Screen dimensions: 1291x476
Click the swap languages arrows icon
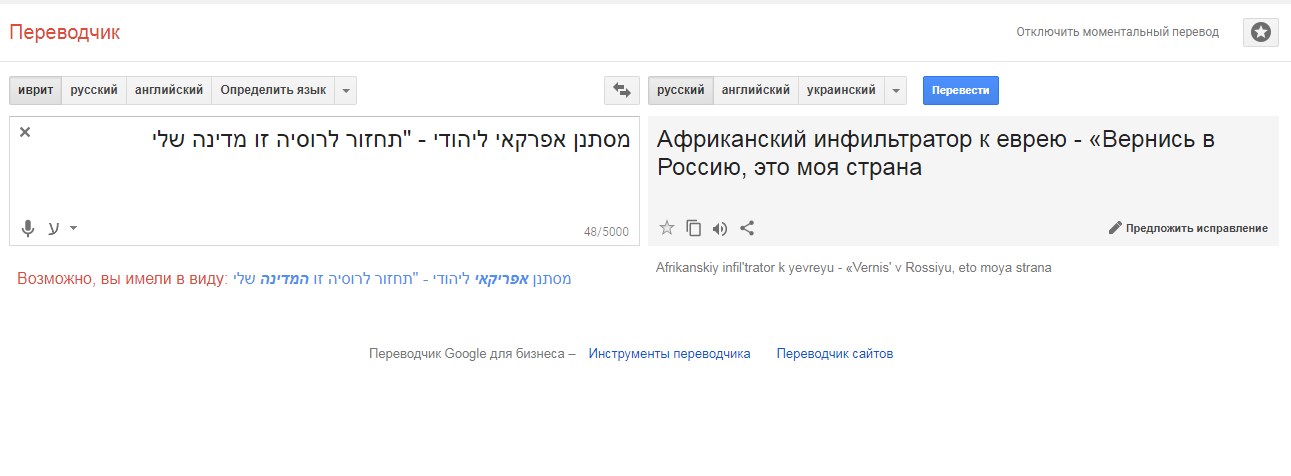tap(621, 90)
